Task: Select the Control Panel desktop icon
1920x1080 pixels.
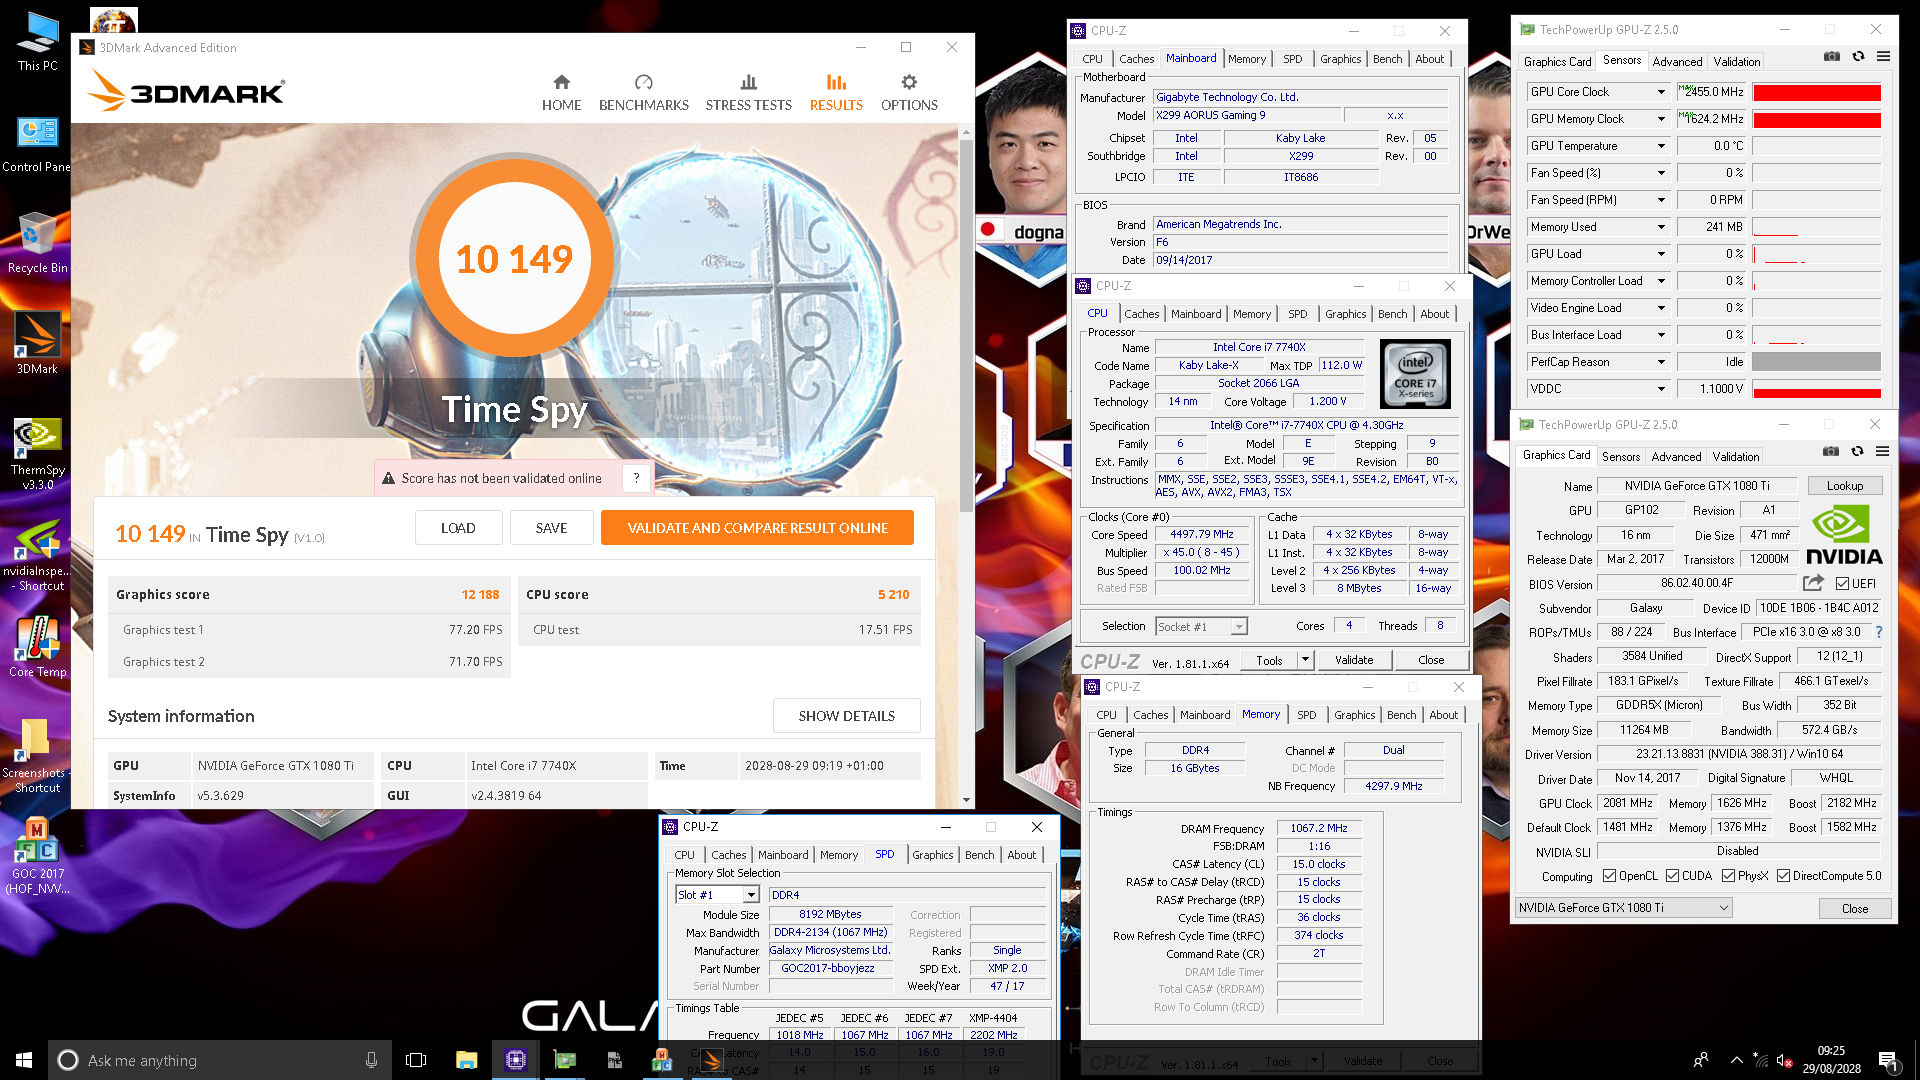Action: click(x=37, y=145)
